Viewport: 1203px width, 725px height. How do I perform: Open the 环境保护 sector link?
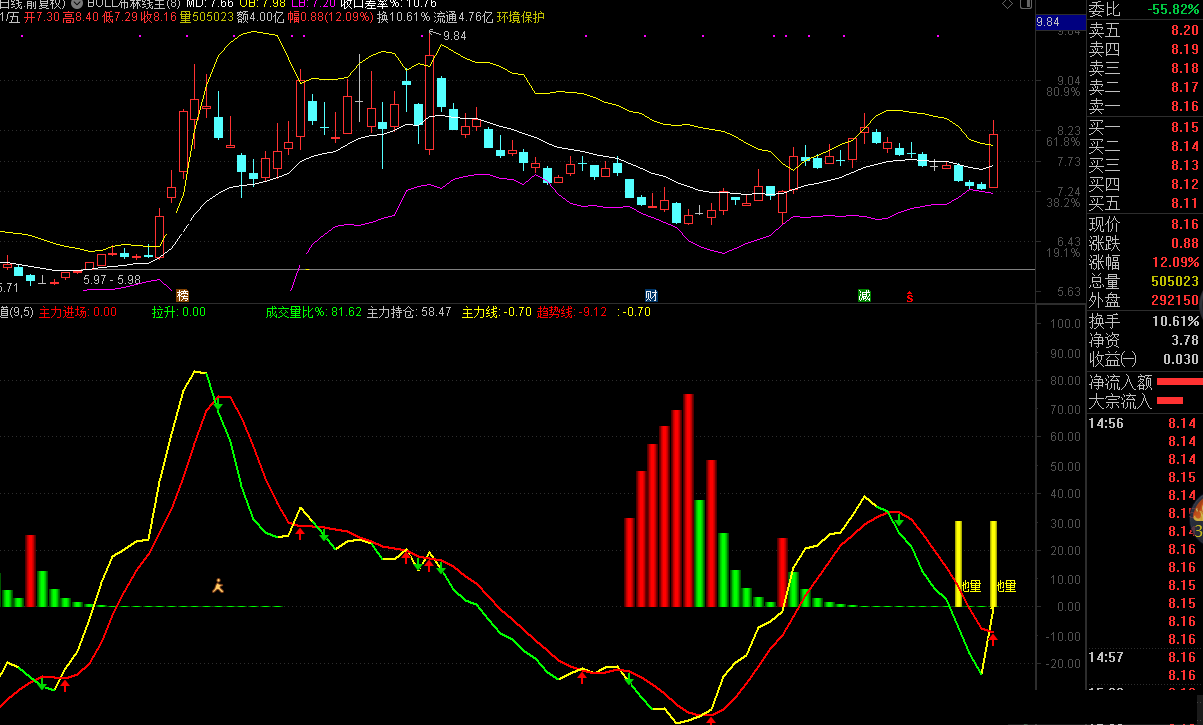click(521, 17)
